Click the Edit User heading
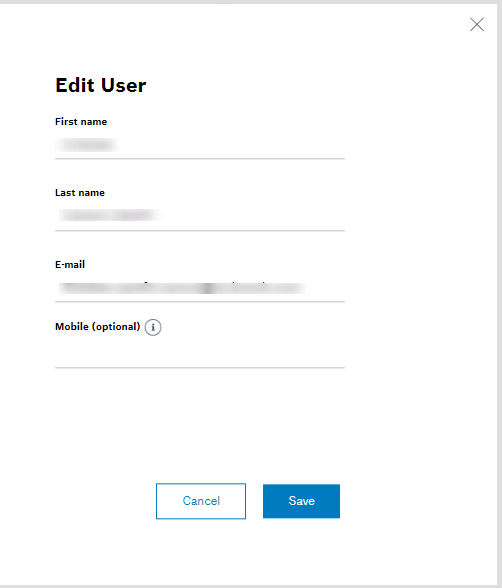The width and height of the screenshot is (502, 588). click(x=101, y=85)
